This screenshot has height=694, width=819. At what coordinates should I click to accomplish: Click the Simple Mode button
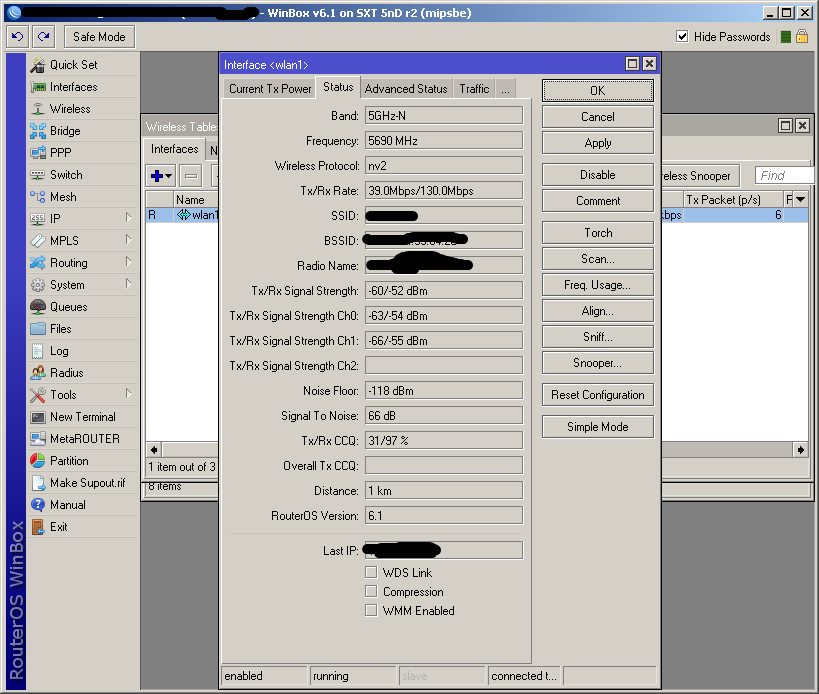598,427
